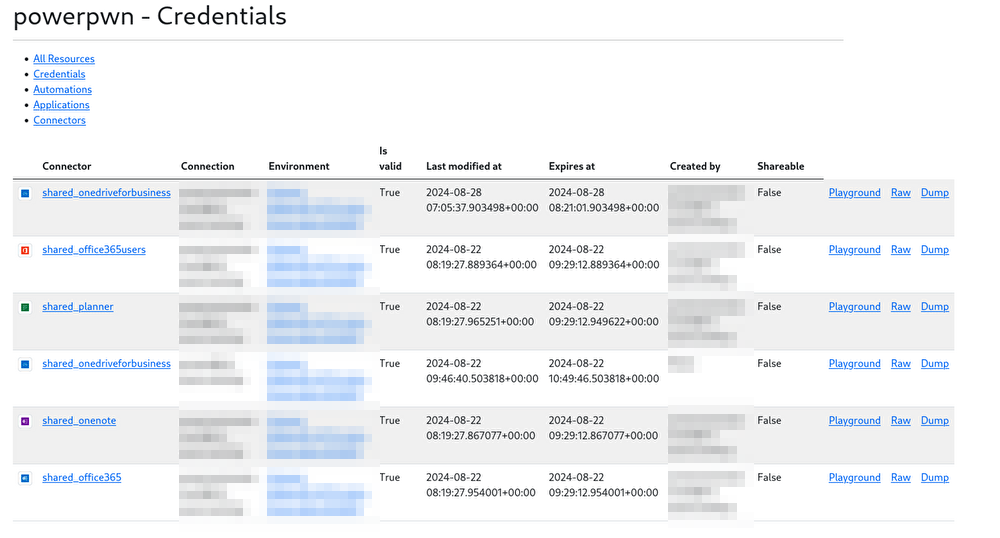Dump the shared_planner credential
1000x538 pixels.
point(934,306)
